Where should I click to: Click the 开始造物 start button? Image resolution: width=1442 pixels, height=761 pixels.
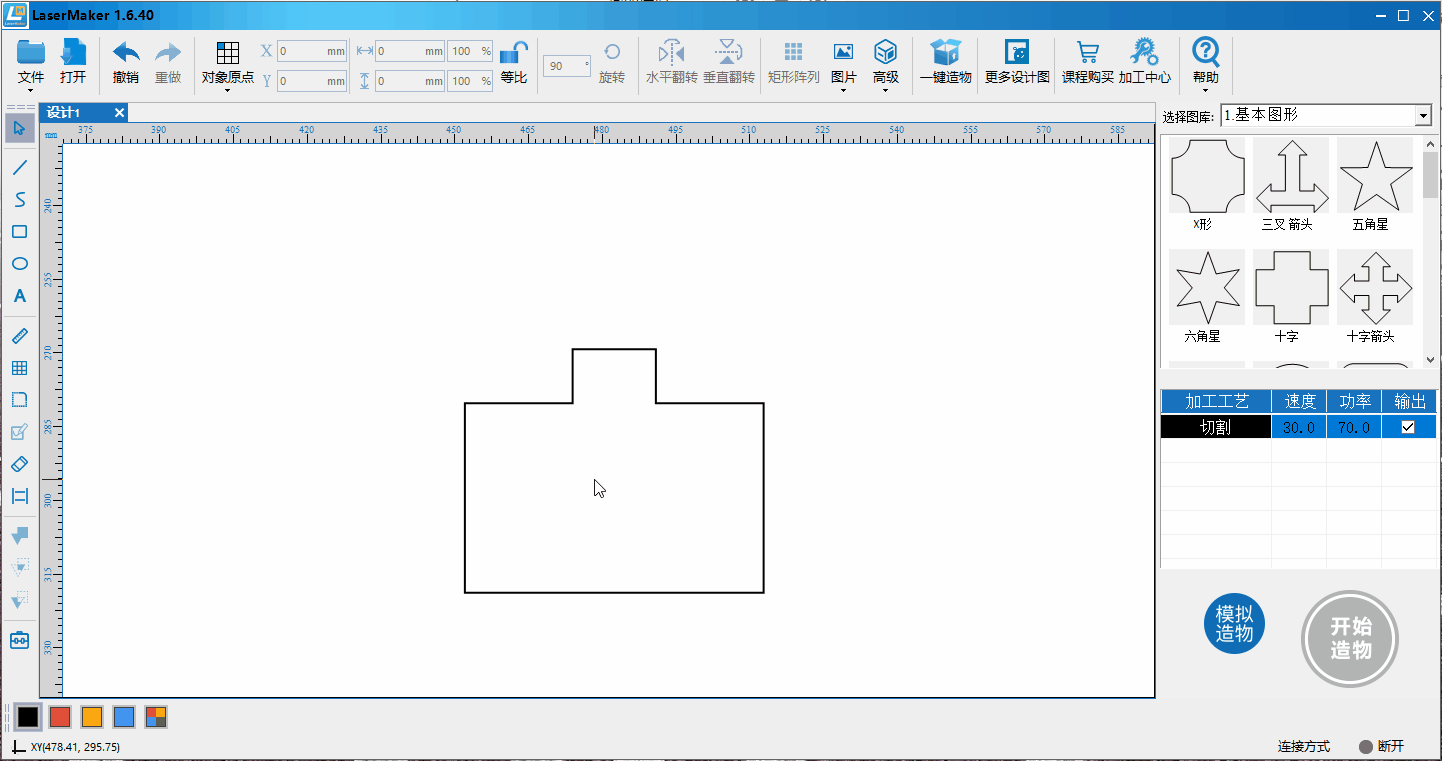click(x=1350, y=638)
